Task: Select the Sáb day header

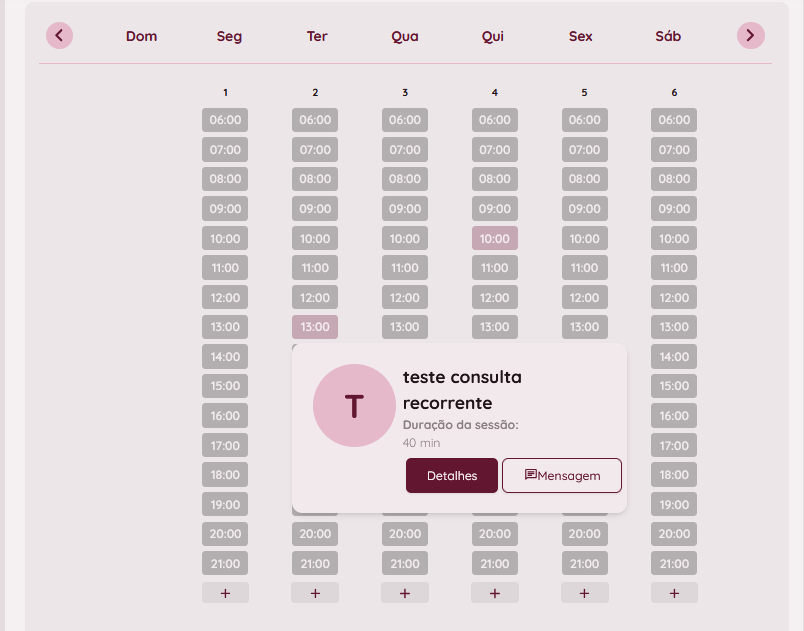Action: pos(668,37)
